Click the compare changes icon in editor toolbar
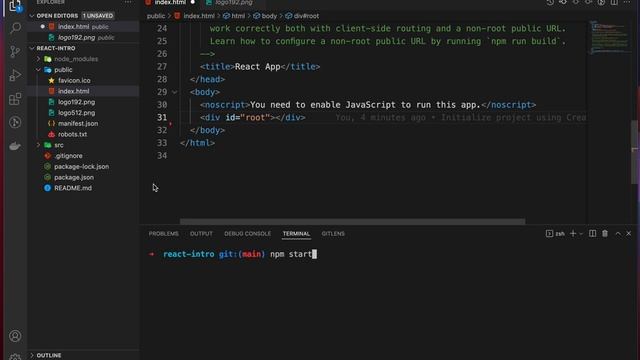This screenshot has width=640, height=360. tap(563, 2)
